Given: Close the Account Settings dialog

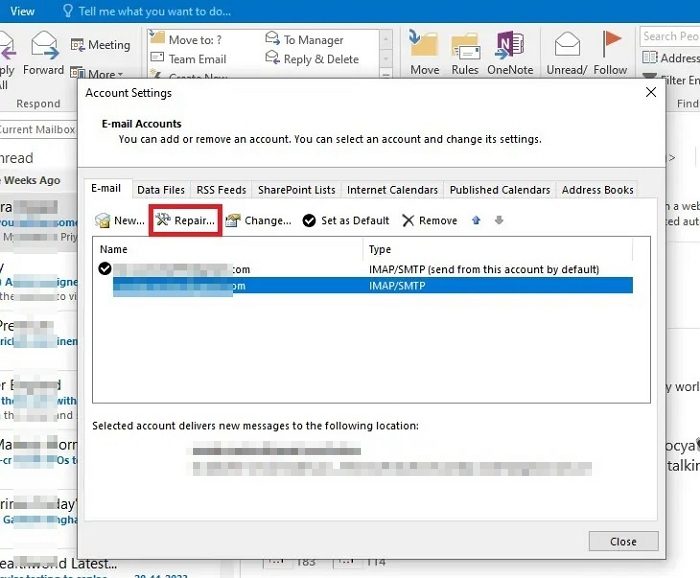Looking at the screenshot, I should click(623, 541).
